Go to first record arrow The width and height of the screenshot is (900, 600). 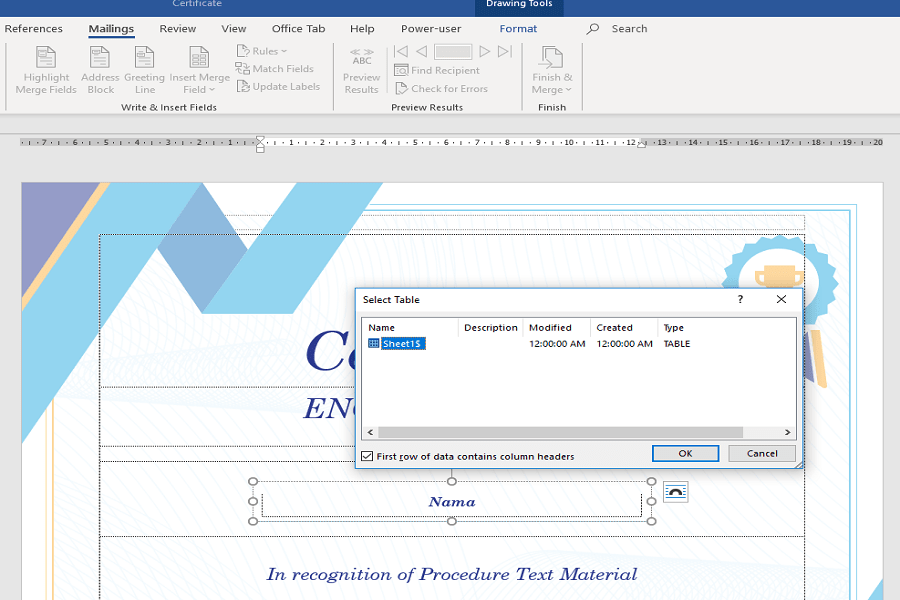point(401,52)
